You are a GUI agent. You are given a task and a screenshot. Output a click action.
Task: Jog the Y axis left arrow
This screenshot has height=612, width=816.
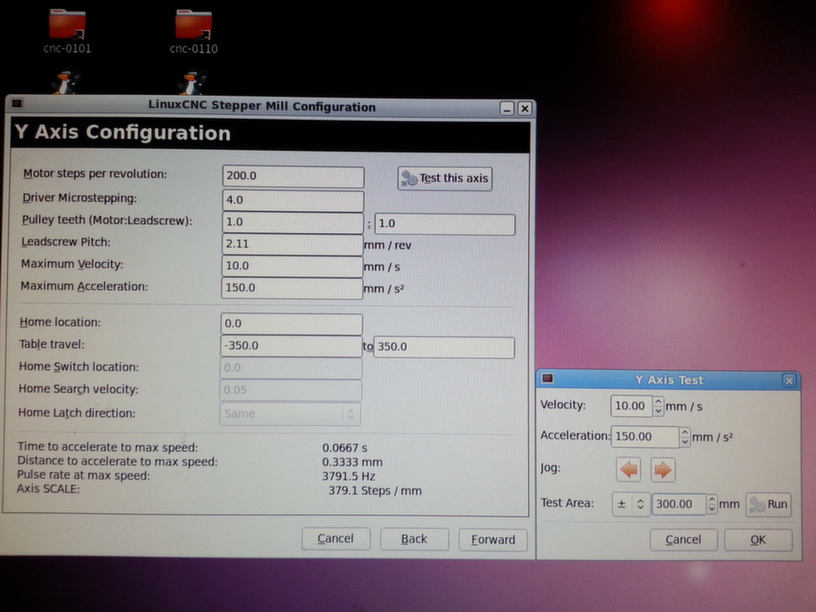point(629,470)
